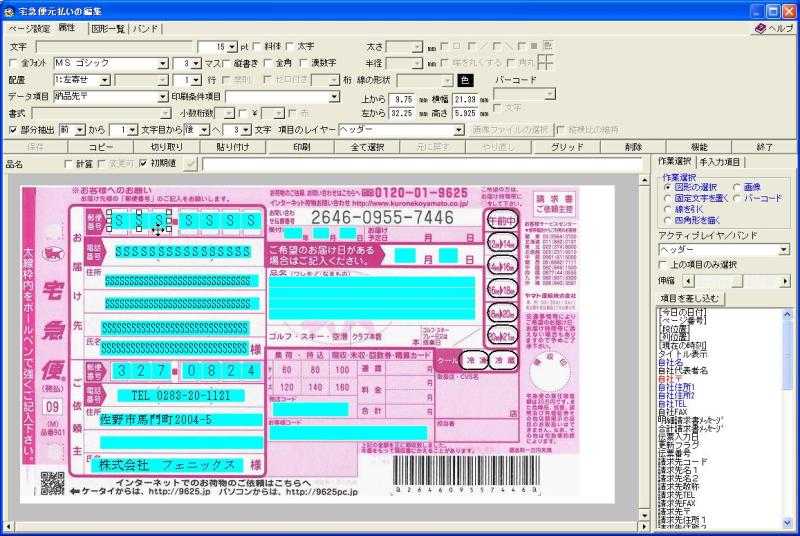Image resolution: width=800 pixels, height=536 pixels.
Task: Click the 削除 delete button
Action: coord(633,147)
